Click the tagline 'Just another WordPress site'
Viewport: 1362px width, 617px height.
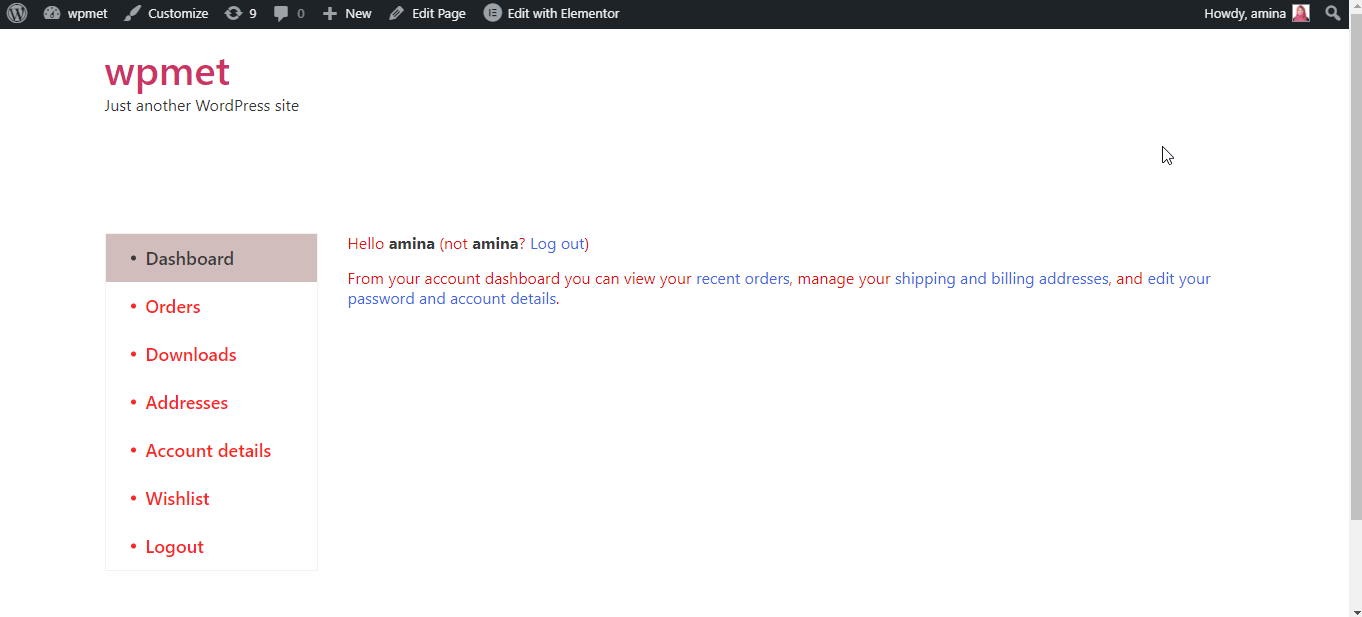click(202, 106)
